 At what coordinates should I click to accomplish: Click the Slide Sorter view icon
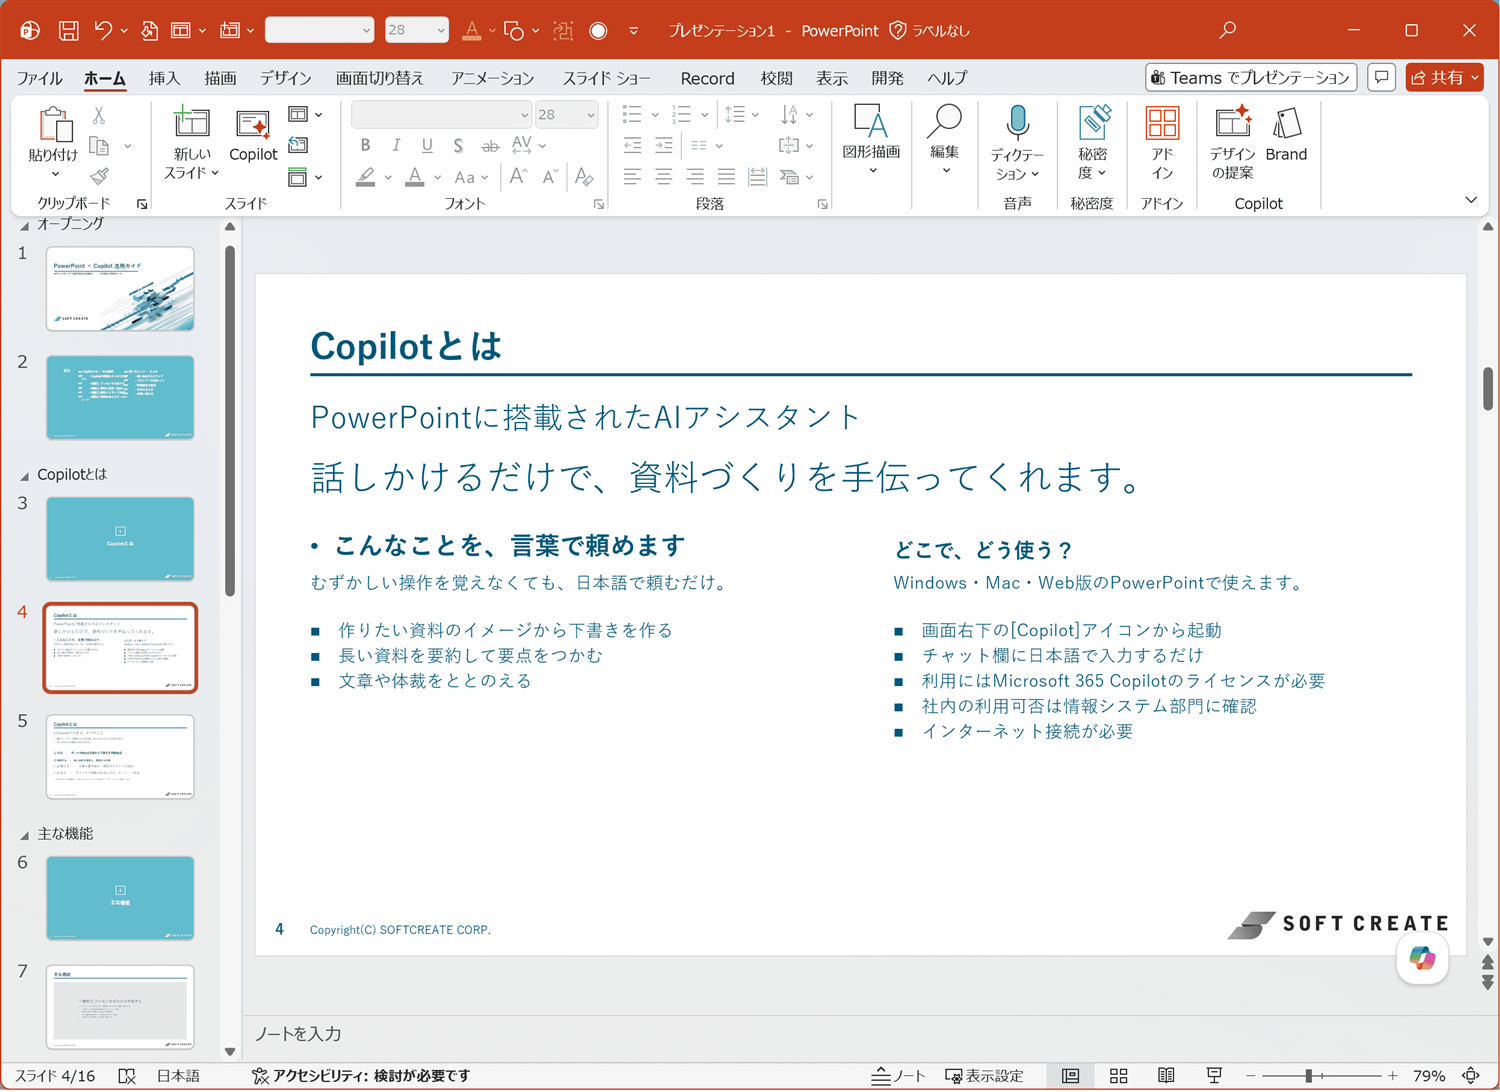[1118, 1076]
